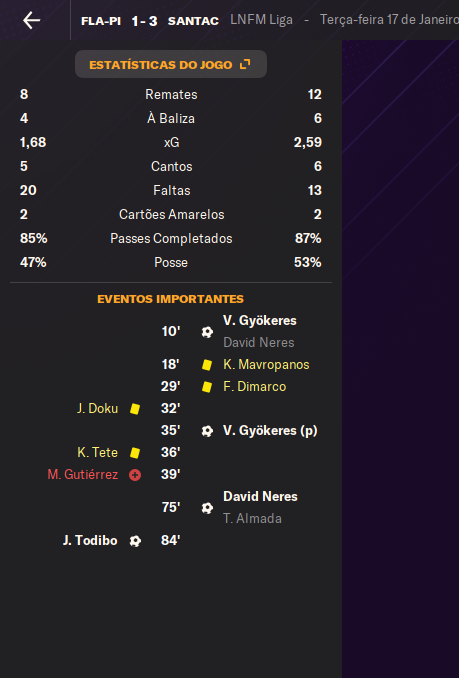
Task: Open the Estatísticas do Jogo button
Action: (171, 64)
